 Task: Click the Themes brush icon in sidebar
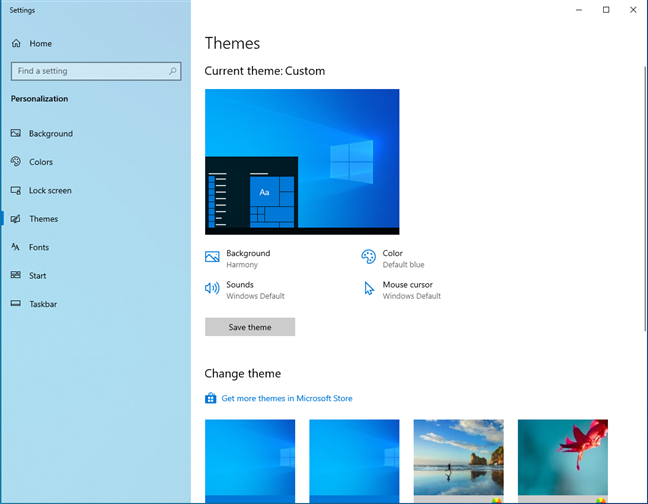point(16,219)
